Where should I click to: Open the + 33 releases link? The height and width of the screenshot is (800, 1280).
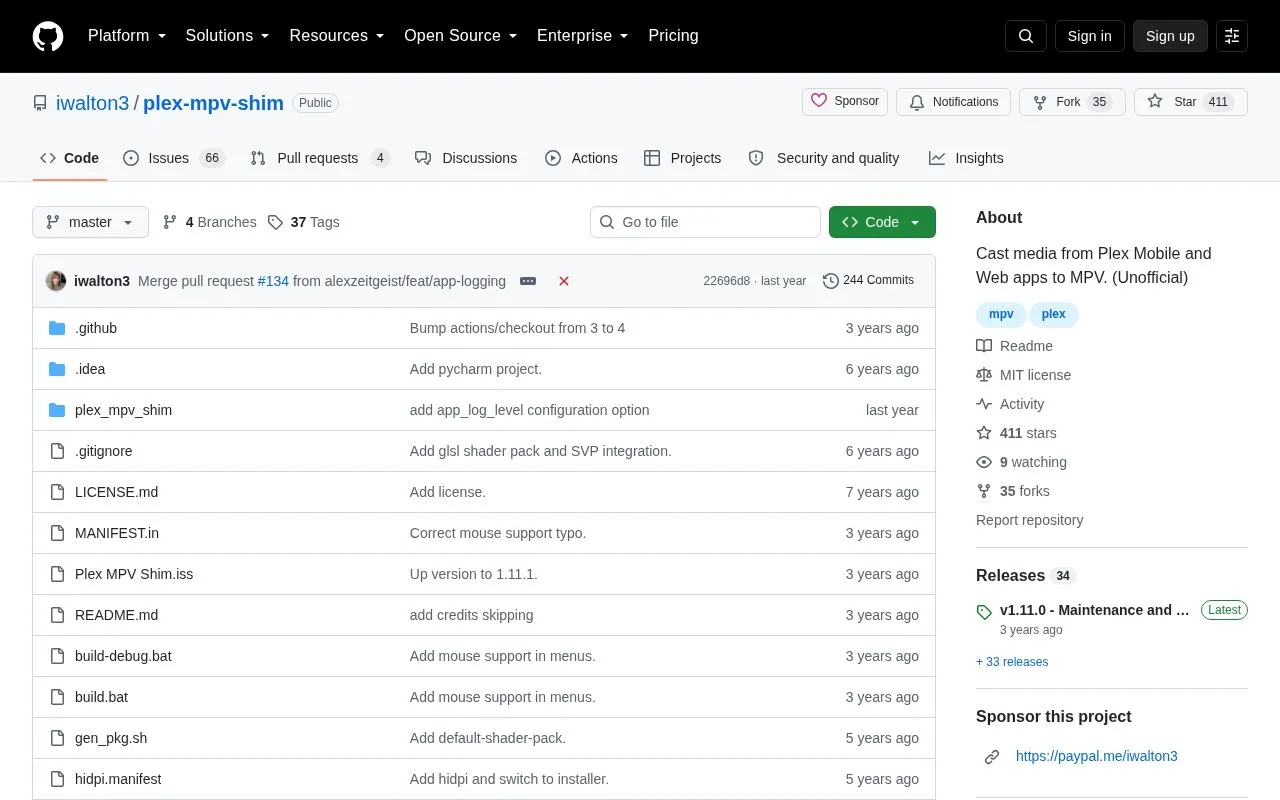click(x=1012, y=662)
